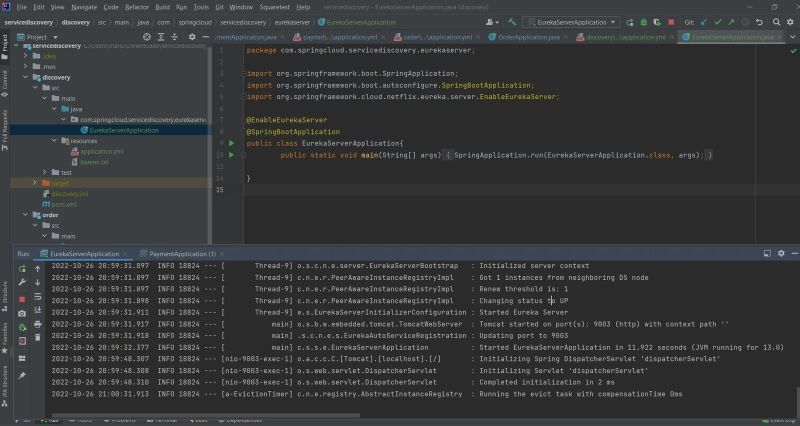This screenshot has width=800, height=426.
Task: Open IDE settings gear in top toolbar
Action: (x=790, y=22)
